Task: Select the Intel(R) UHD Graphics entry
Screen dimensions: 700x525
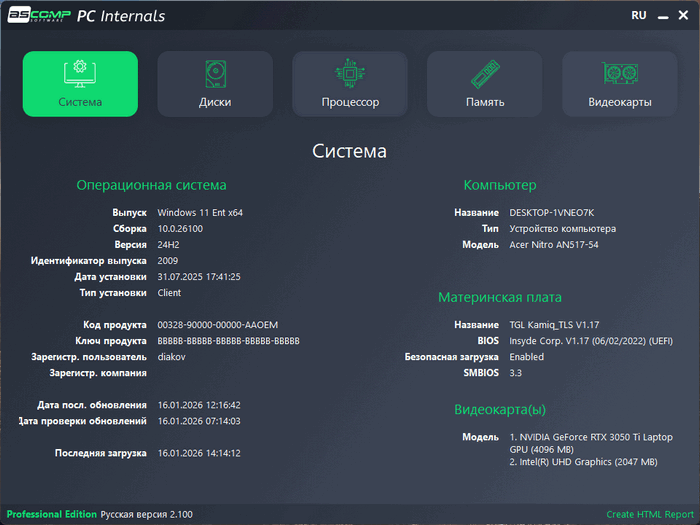Action: [x=583, y=462]
